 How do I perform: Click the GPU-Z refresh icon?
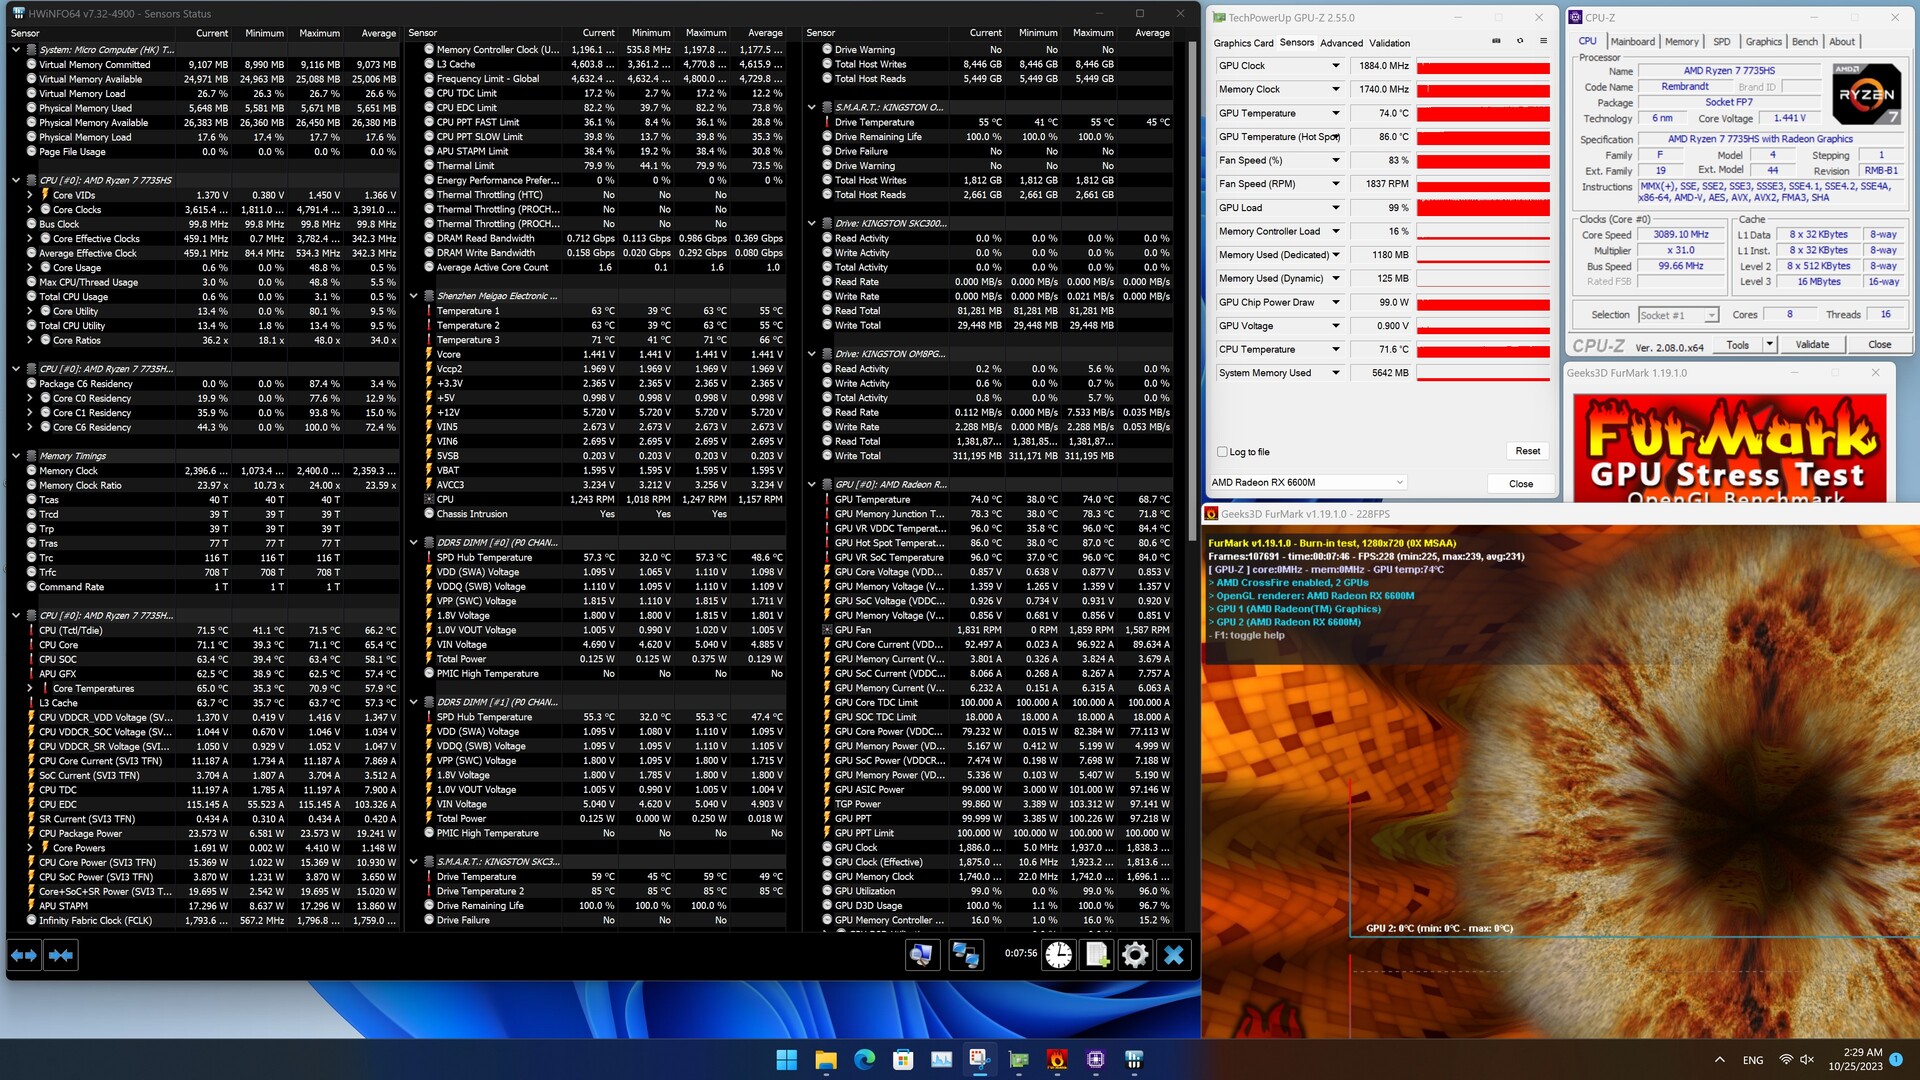(x=1520, y=42)
